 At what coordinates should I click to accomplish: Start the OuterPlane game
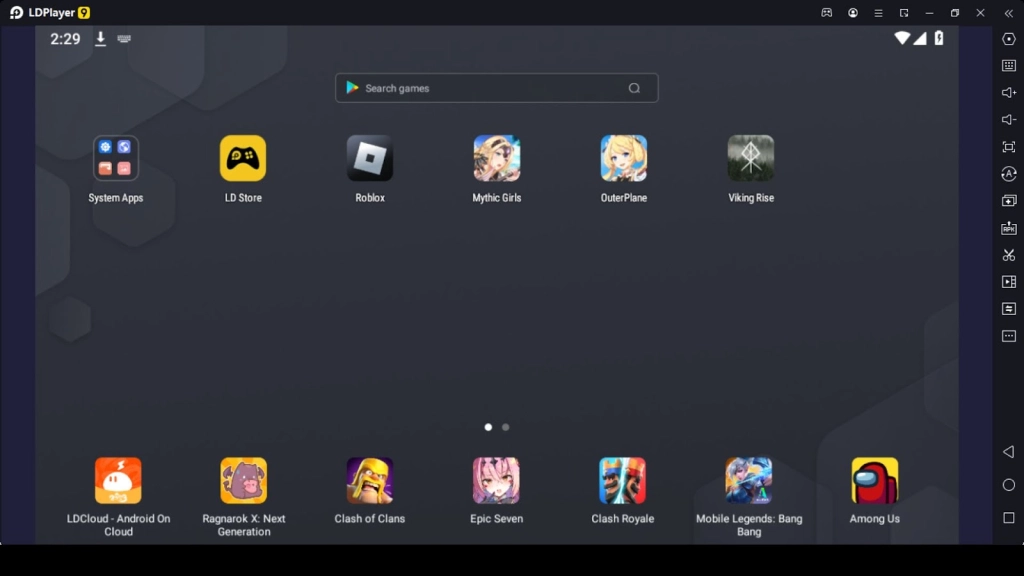click(624, 158)
